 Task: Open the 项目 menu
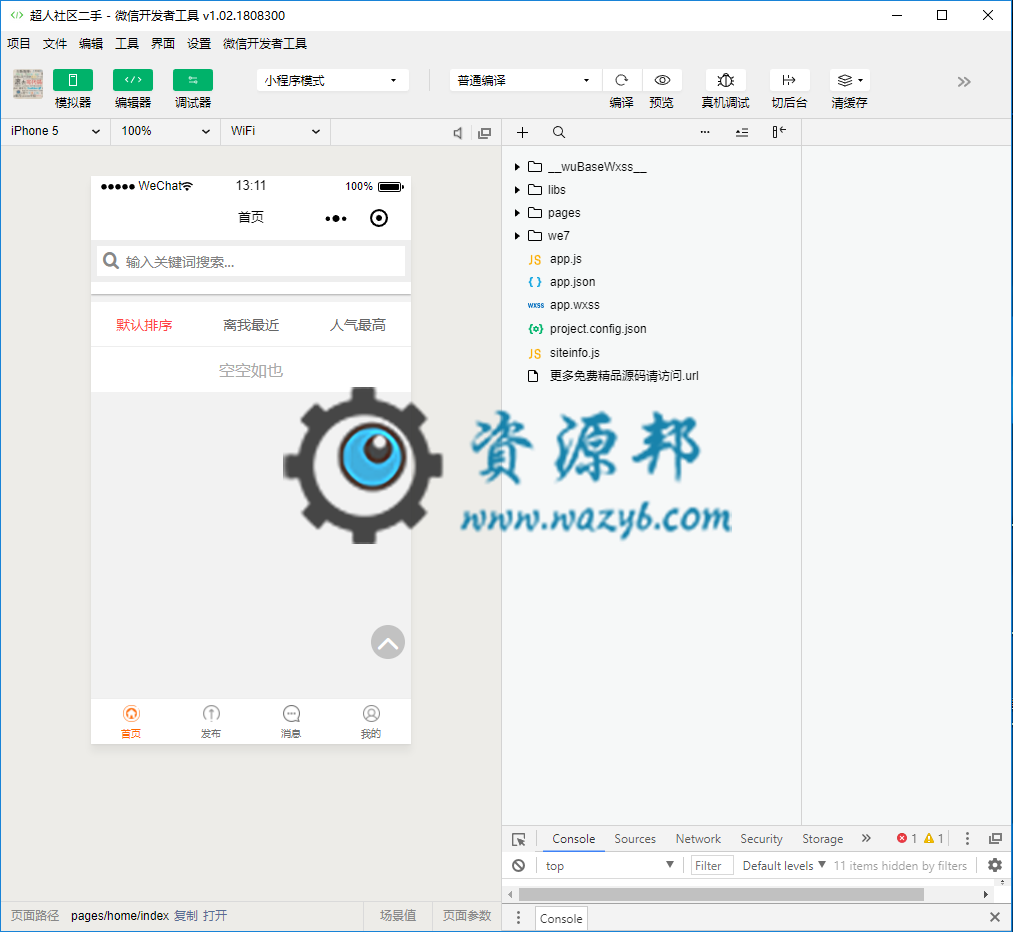click(19, 43)
